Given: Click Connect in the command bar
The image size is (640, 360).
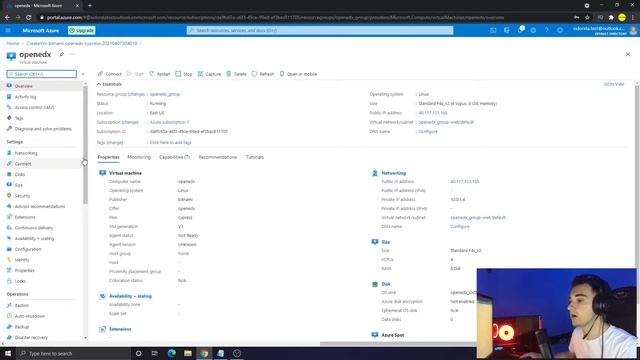Looking at the screenshot, I should tap(109, 74).
